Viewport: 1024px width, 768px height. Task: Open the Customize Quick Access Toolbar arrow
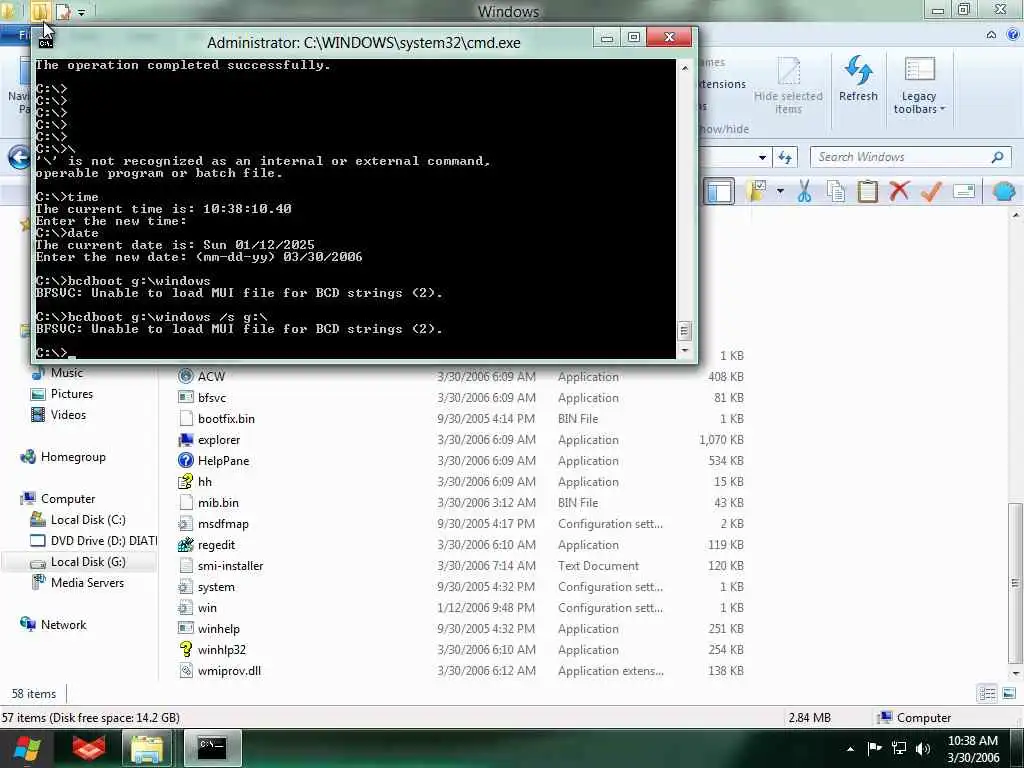[x=81, y=12]
